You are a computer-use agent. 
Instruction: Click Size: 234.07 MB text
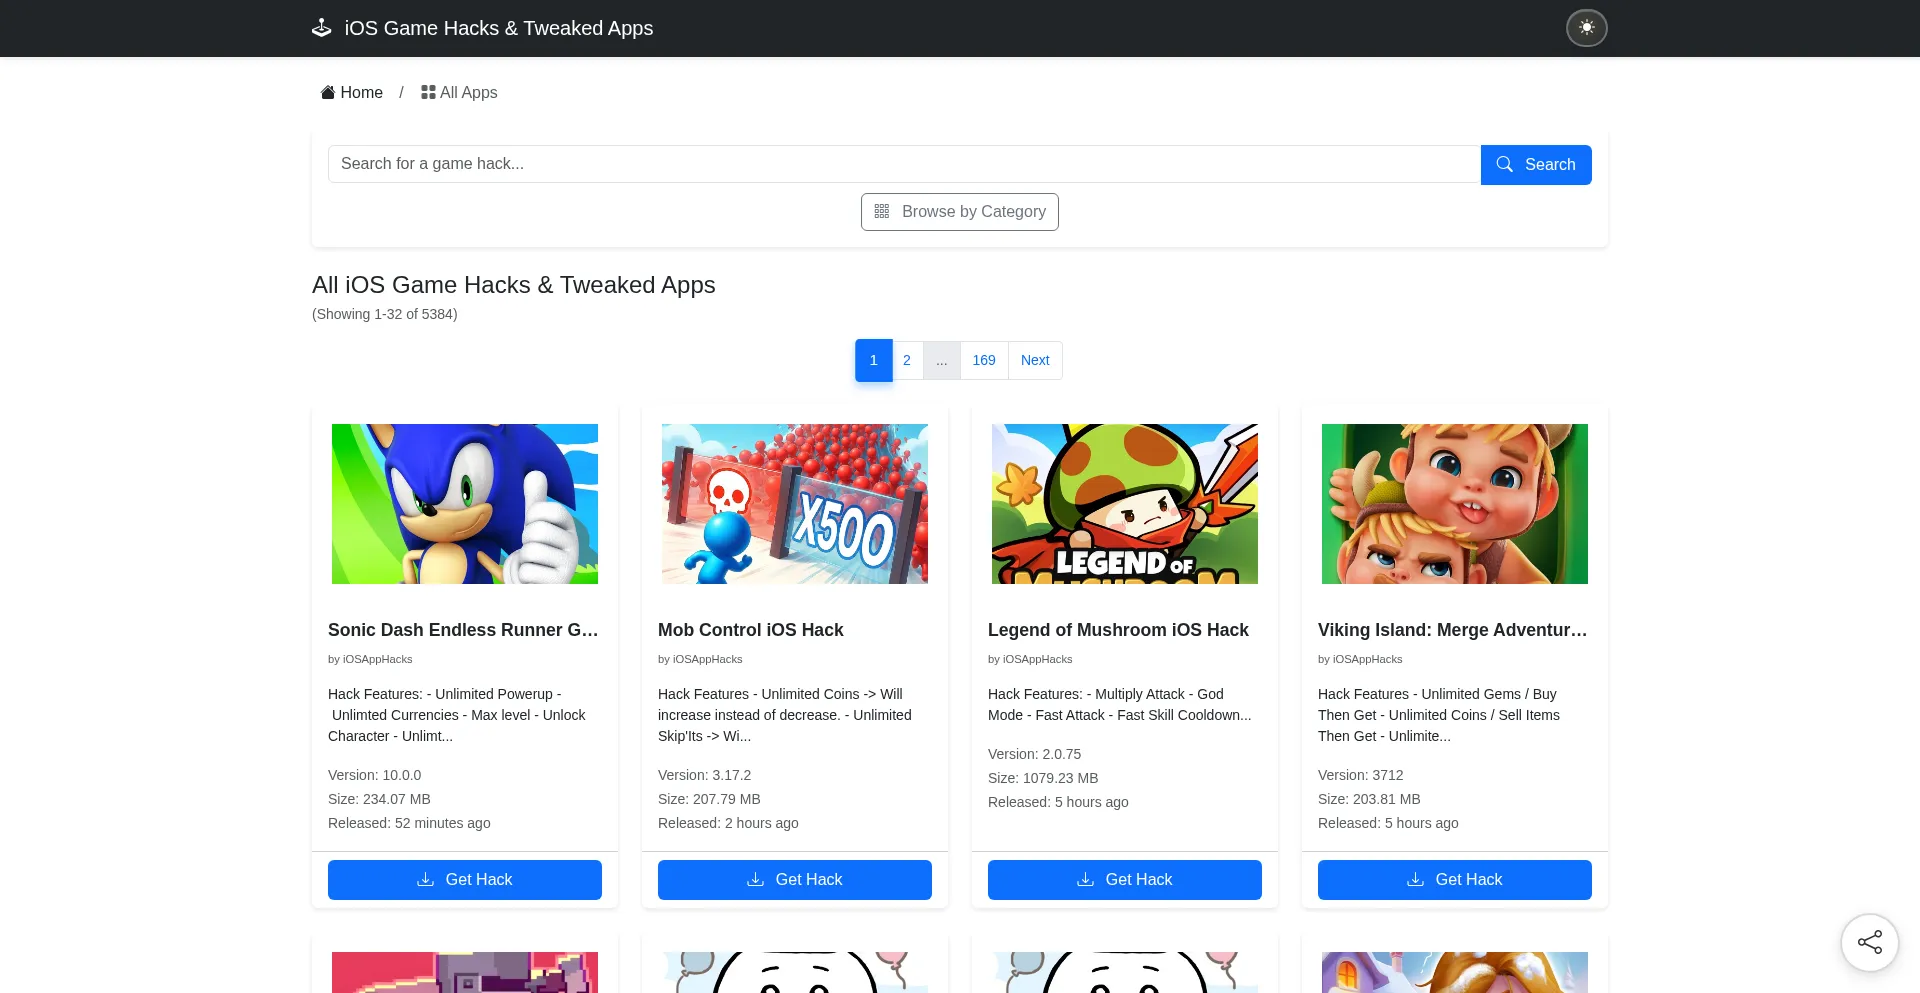(379, 799)
